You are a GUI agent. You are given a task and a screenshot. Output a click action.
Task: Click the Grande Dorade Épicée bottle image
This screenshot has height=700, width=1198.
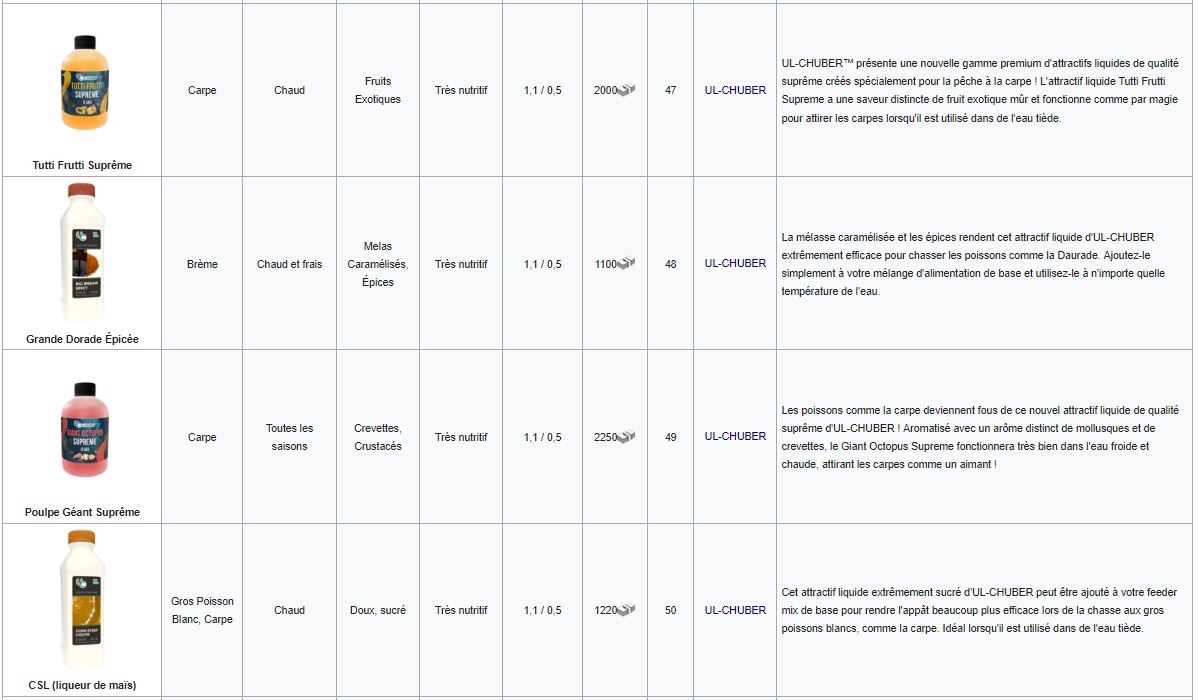click(x=82, y=252)
